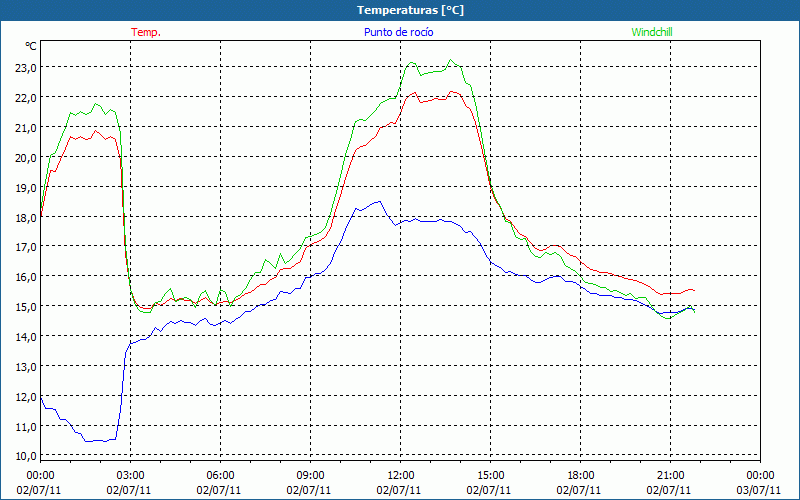Click the 03/07/11 date label

[759, 490]
